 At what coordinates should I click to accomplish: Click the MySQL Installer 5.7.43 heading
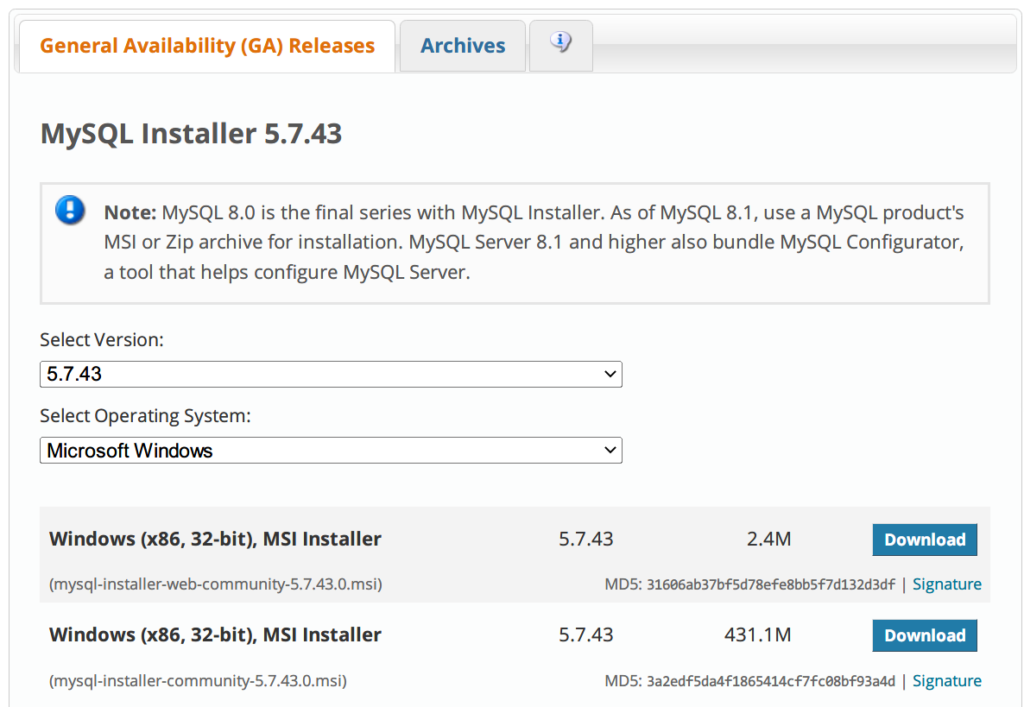[191, 134]
